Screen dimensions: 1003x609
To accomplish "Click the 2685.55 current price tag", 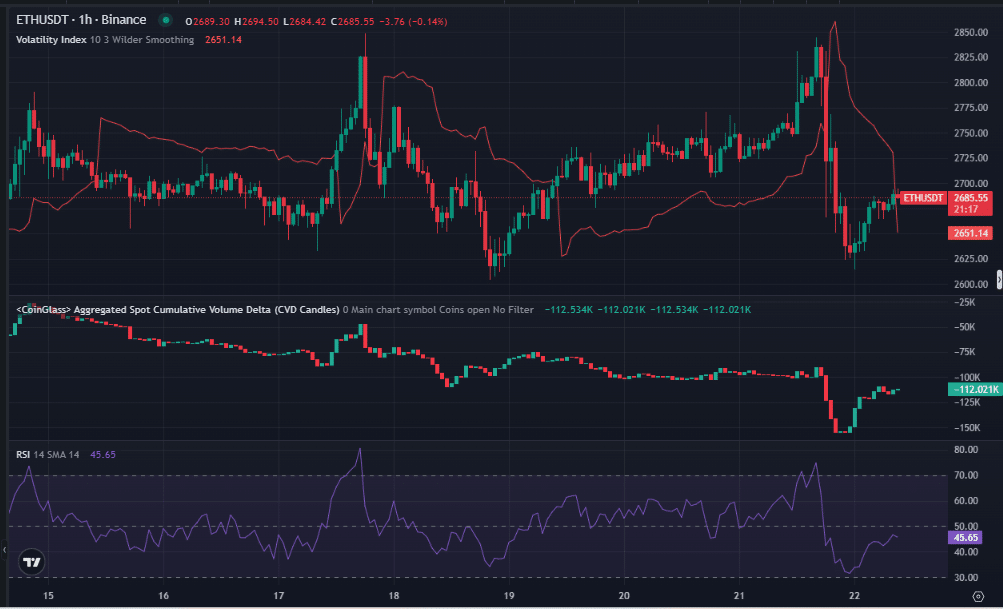I will tap(969, 198).
